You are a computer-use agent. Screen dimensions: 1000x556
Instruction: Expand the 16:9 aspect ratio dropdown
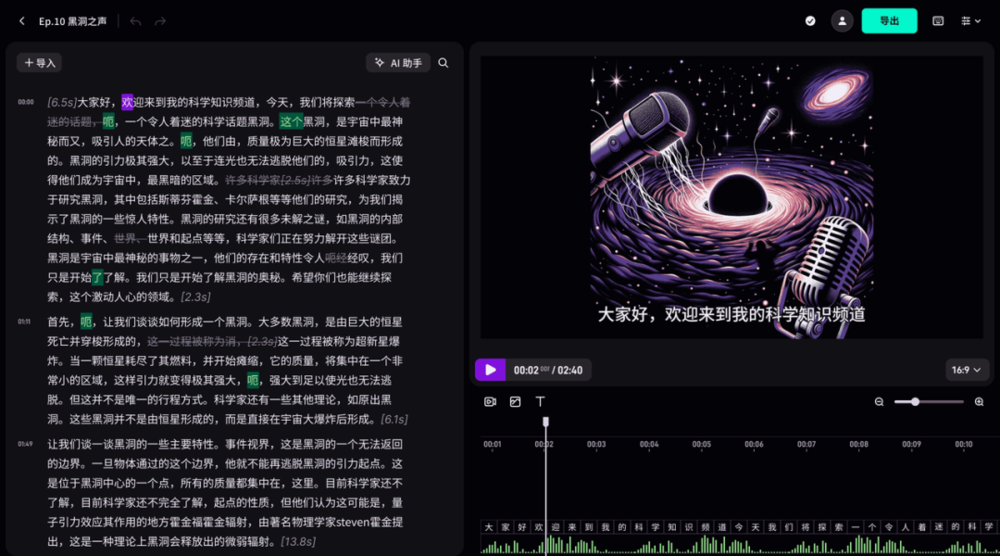click(967, 370)
